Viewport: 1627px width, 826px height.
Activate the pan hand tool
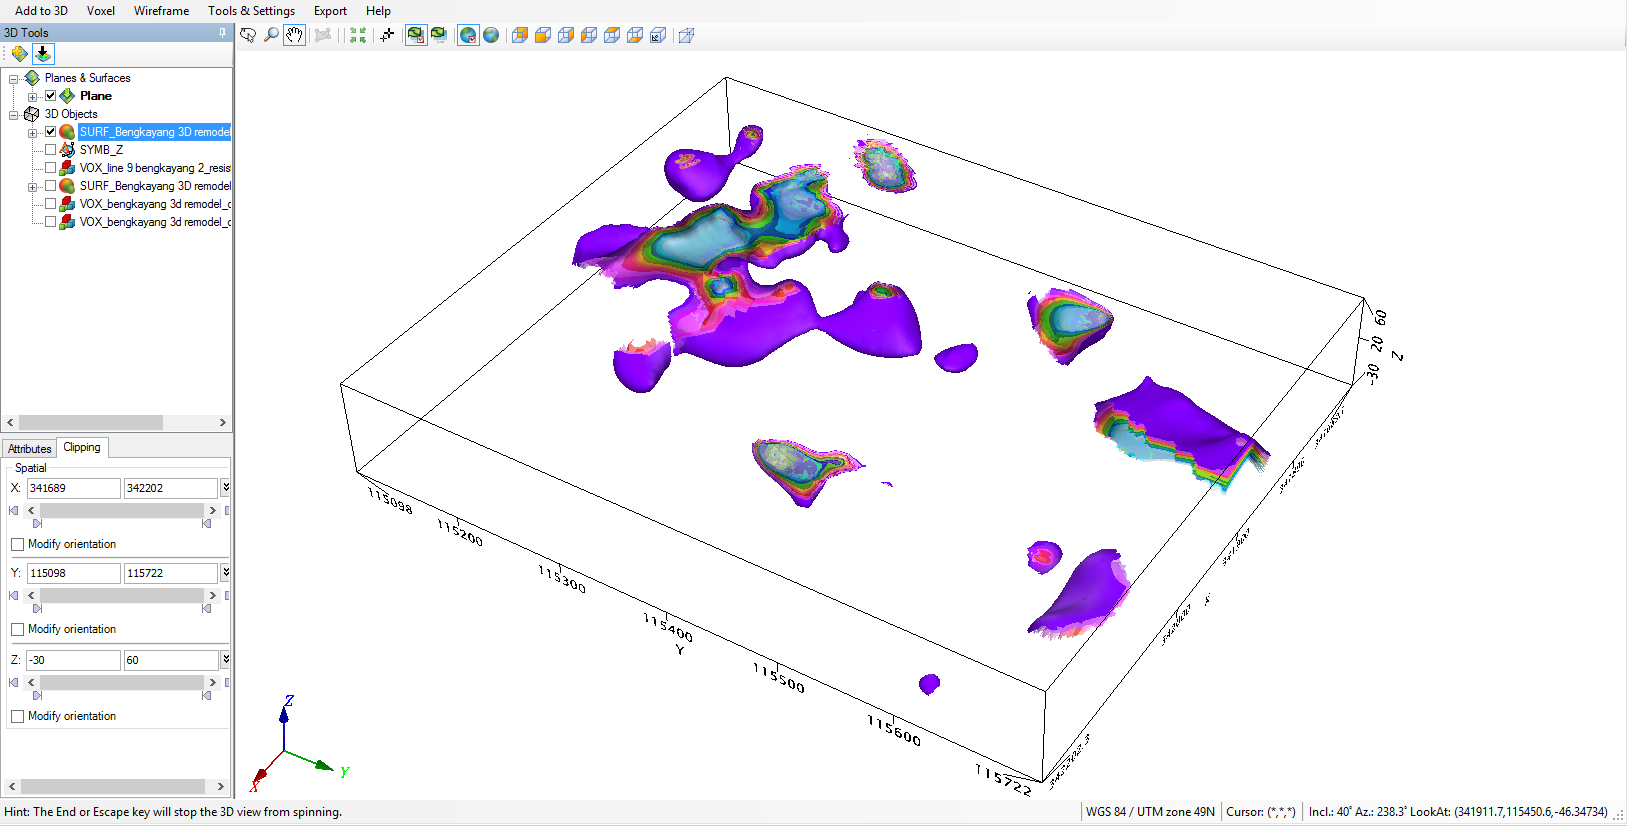coord(294,35)
